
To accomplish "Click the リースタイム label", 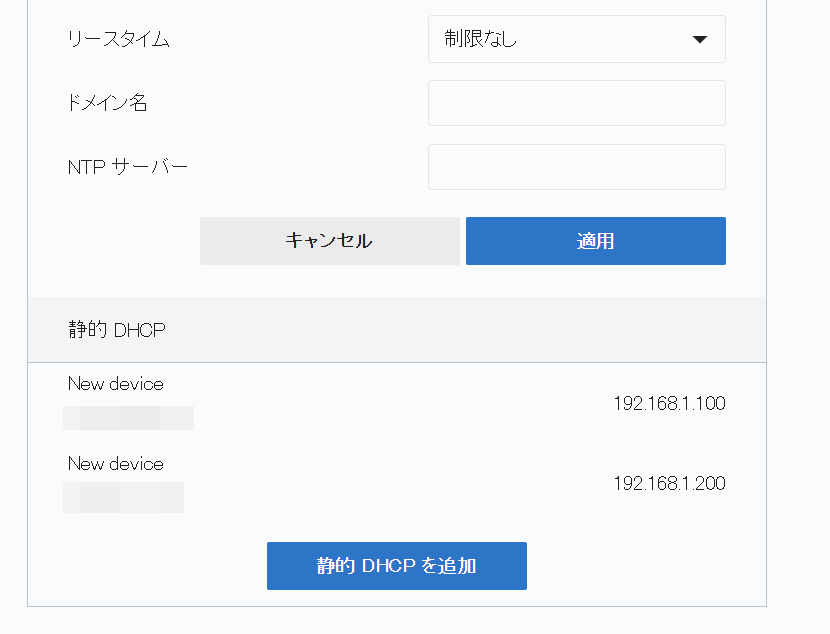I will click(118, 40).
